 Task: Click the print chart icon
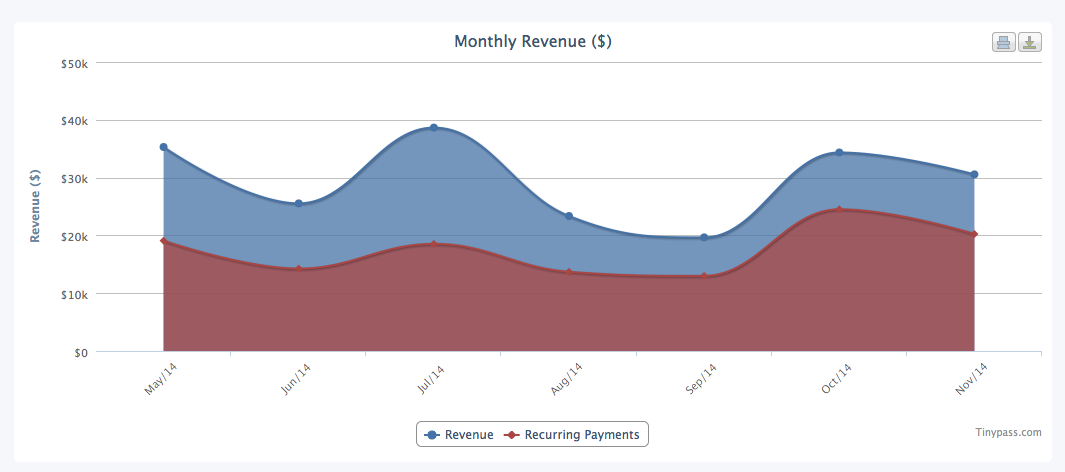1003,42
